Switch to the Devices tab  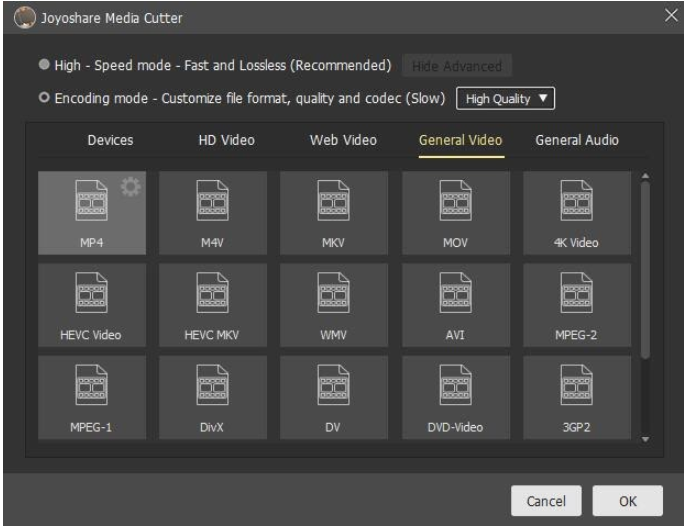[111, 140]
